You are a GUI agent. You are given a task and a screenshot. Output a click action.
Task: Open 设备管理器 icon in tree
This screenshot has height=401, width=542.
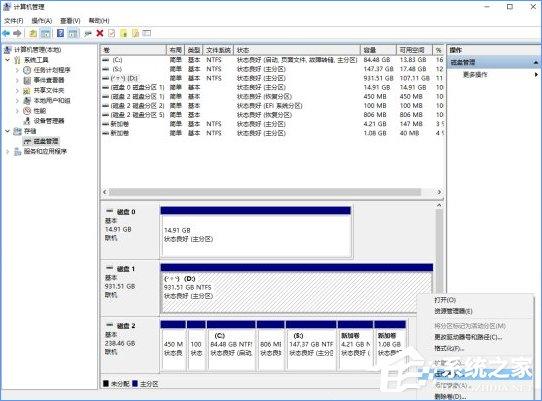(x=27, y=121)
